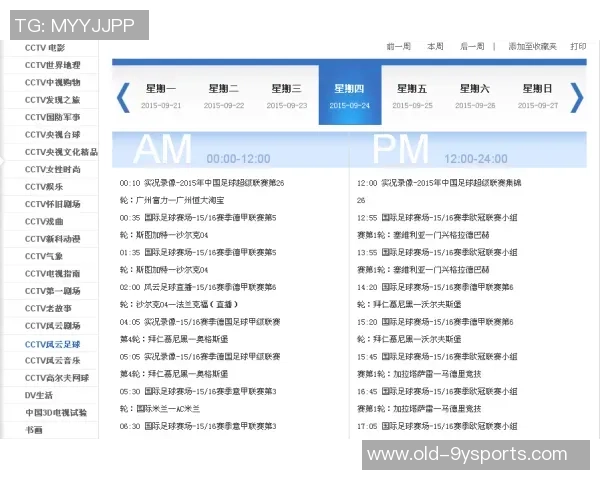Select the 星期一 2015-09-21 tab
600x480 pixels.
click(161, 95)
